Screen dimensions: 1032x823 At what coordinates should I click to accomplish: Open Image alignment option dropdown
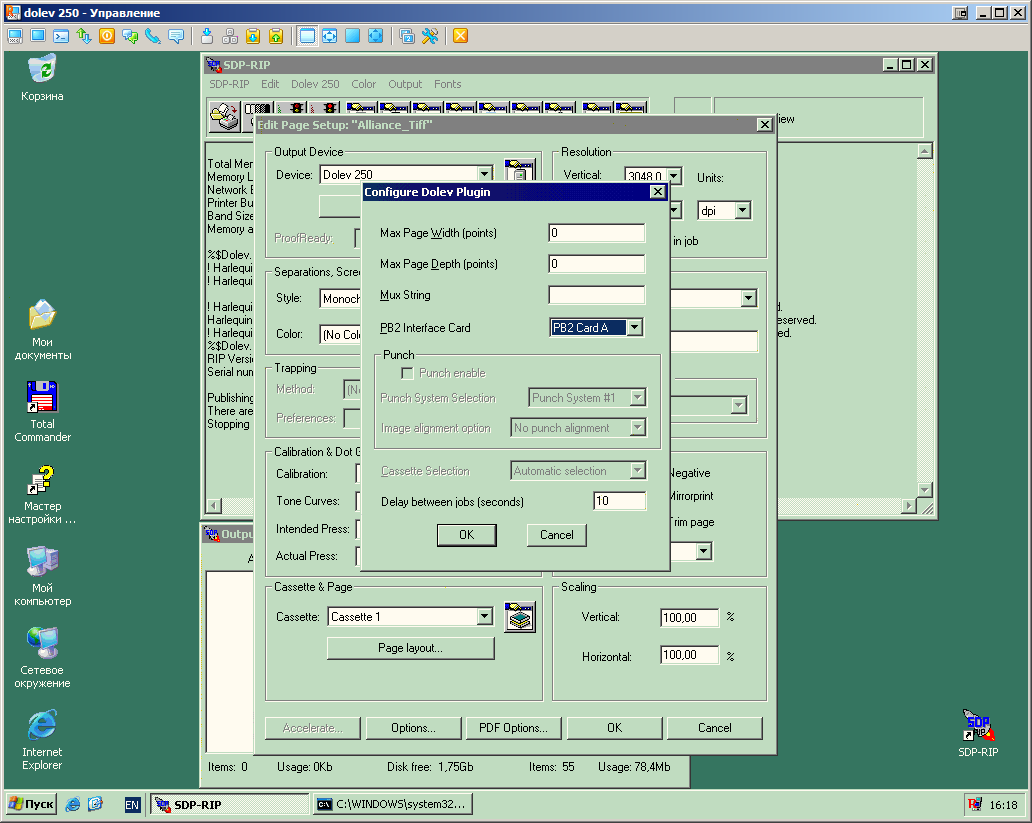point(637,428)
